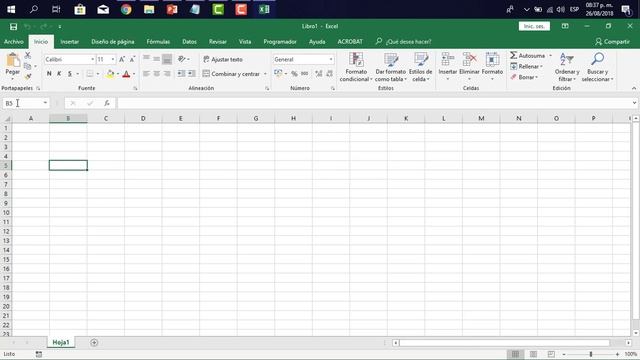The height and width of the screenshot is (360, 640).
Task: Switch to the Datos tab
Action: tap(189, 42)
